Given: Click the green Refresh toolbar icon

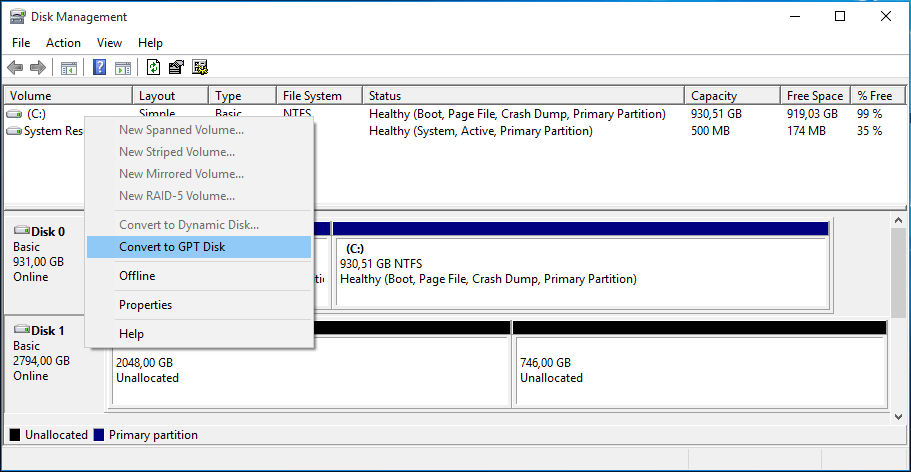Looking at the screenshot, I should click(153, 68).
